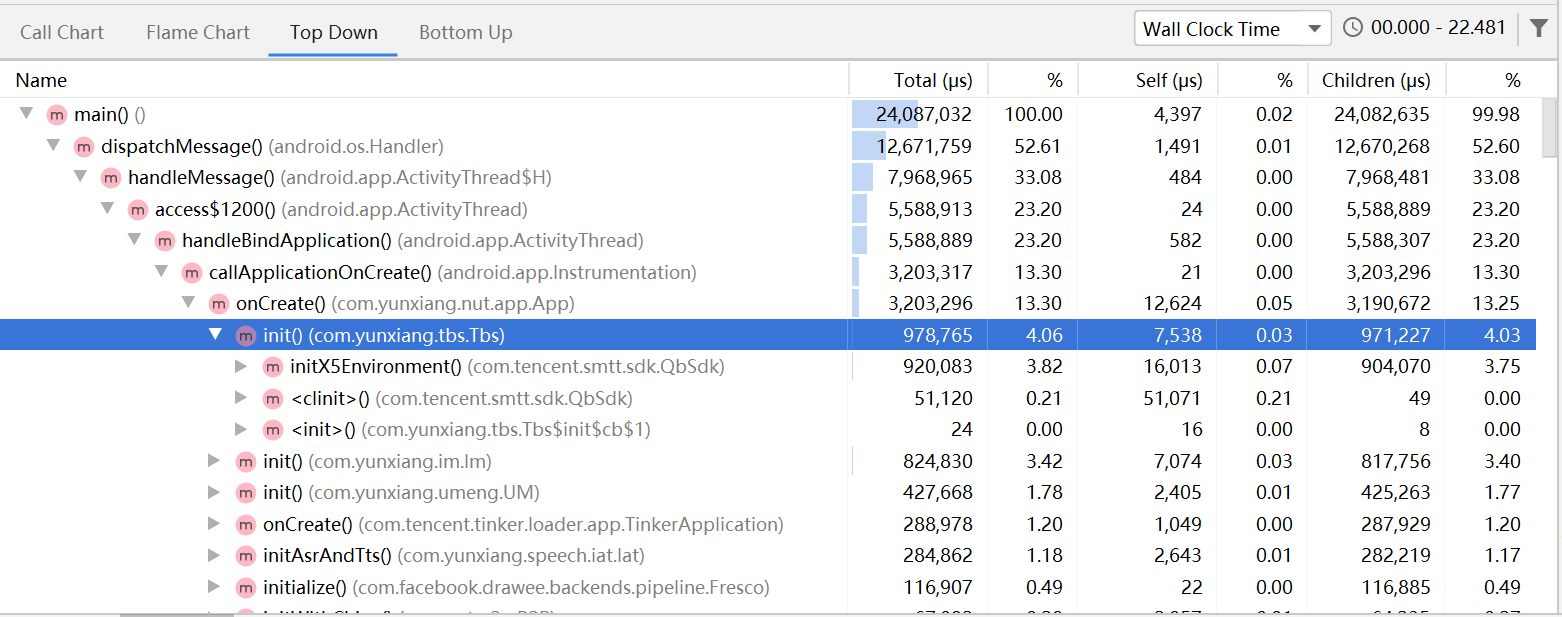Expand init() of com.yunxiang.umeng.UM
The image size is (1562, 617).
214,492
